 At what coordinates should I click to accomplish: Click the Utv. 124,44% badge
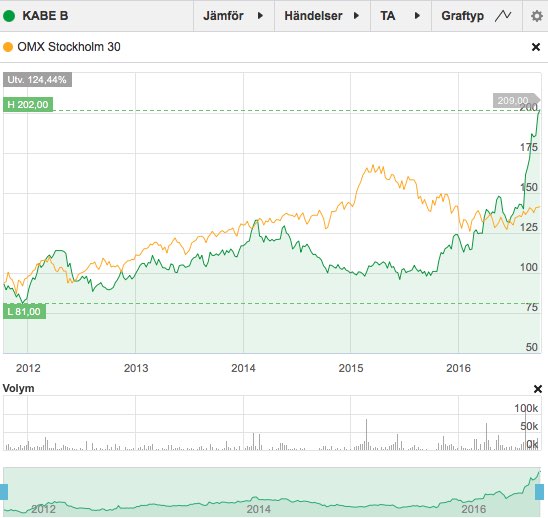[37, 80]
